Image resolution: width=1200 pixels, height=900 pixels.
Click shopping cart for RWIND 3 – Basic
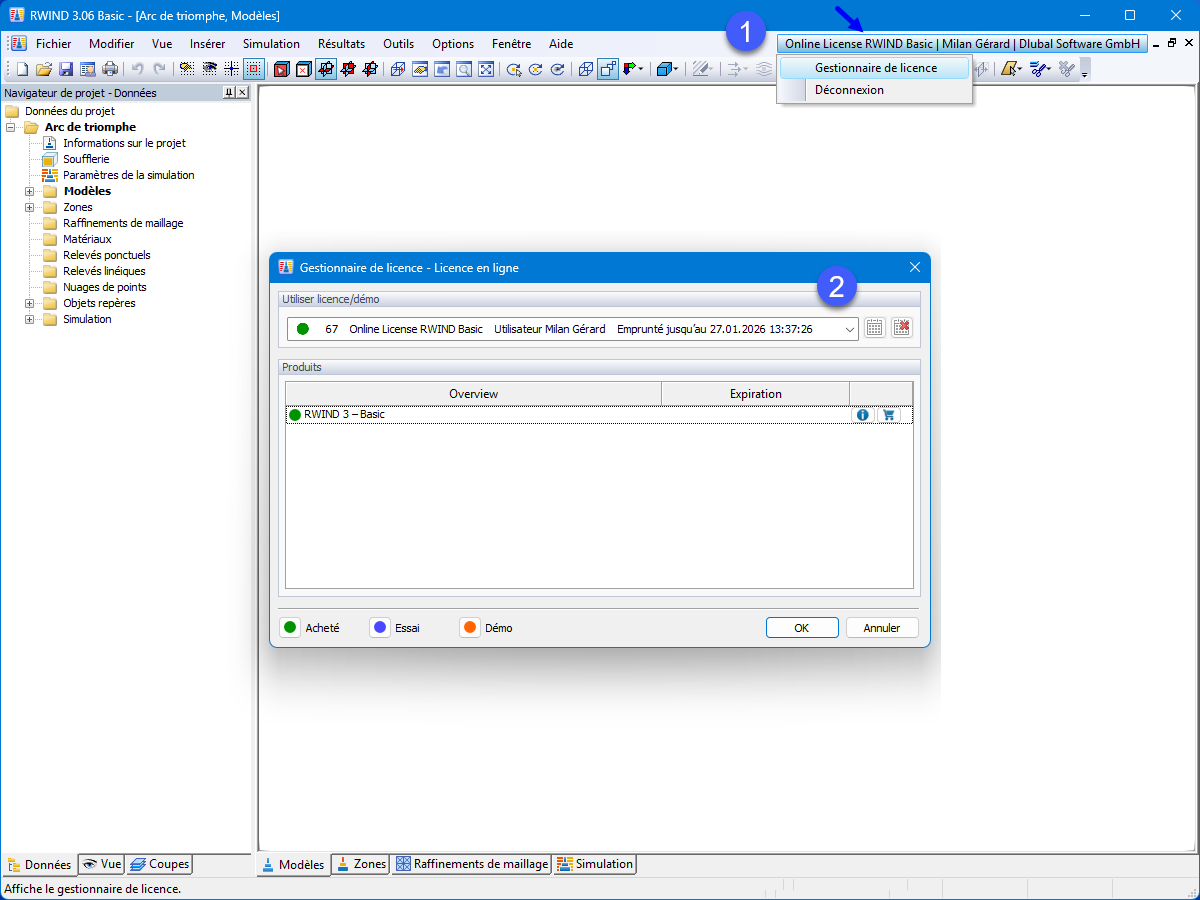tap(888, 415)
